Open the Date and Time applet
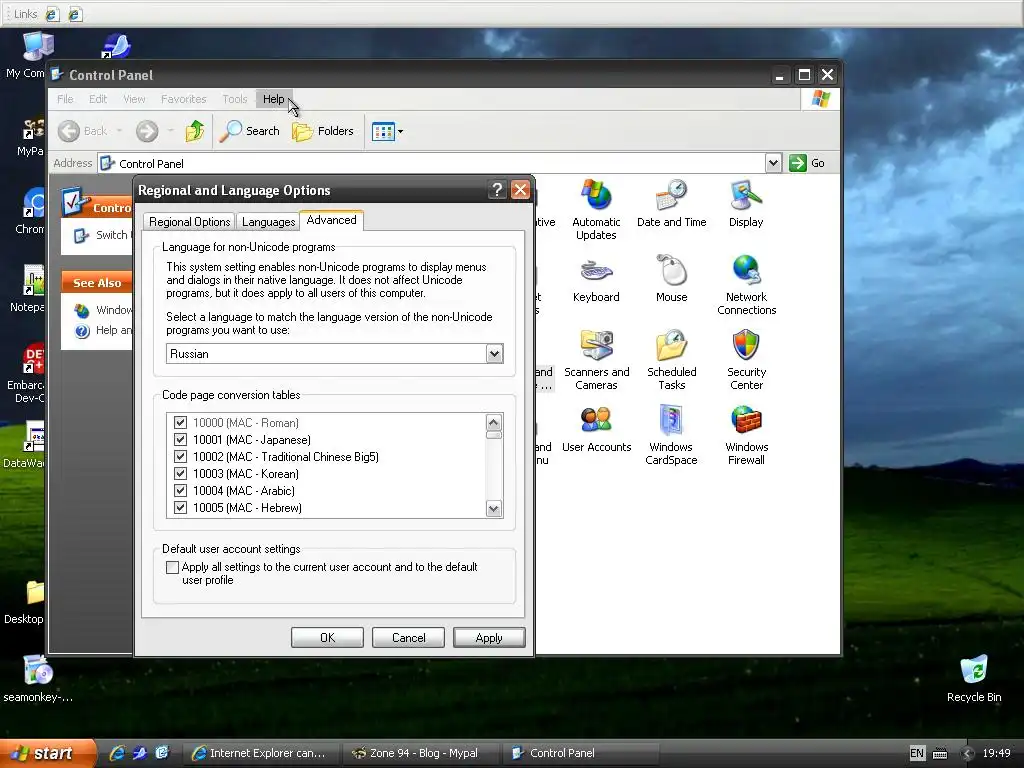The height and width of the screenshot is (768, 1024). tap(671, 204)
